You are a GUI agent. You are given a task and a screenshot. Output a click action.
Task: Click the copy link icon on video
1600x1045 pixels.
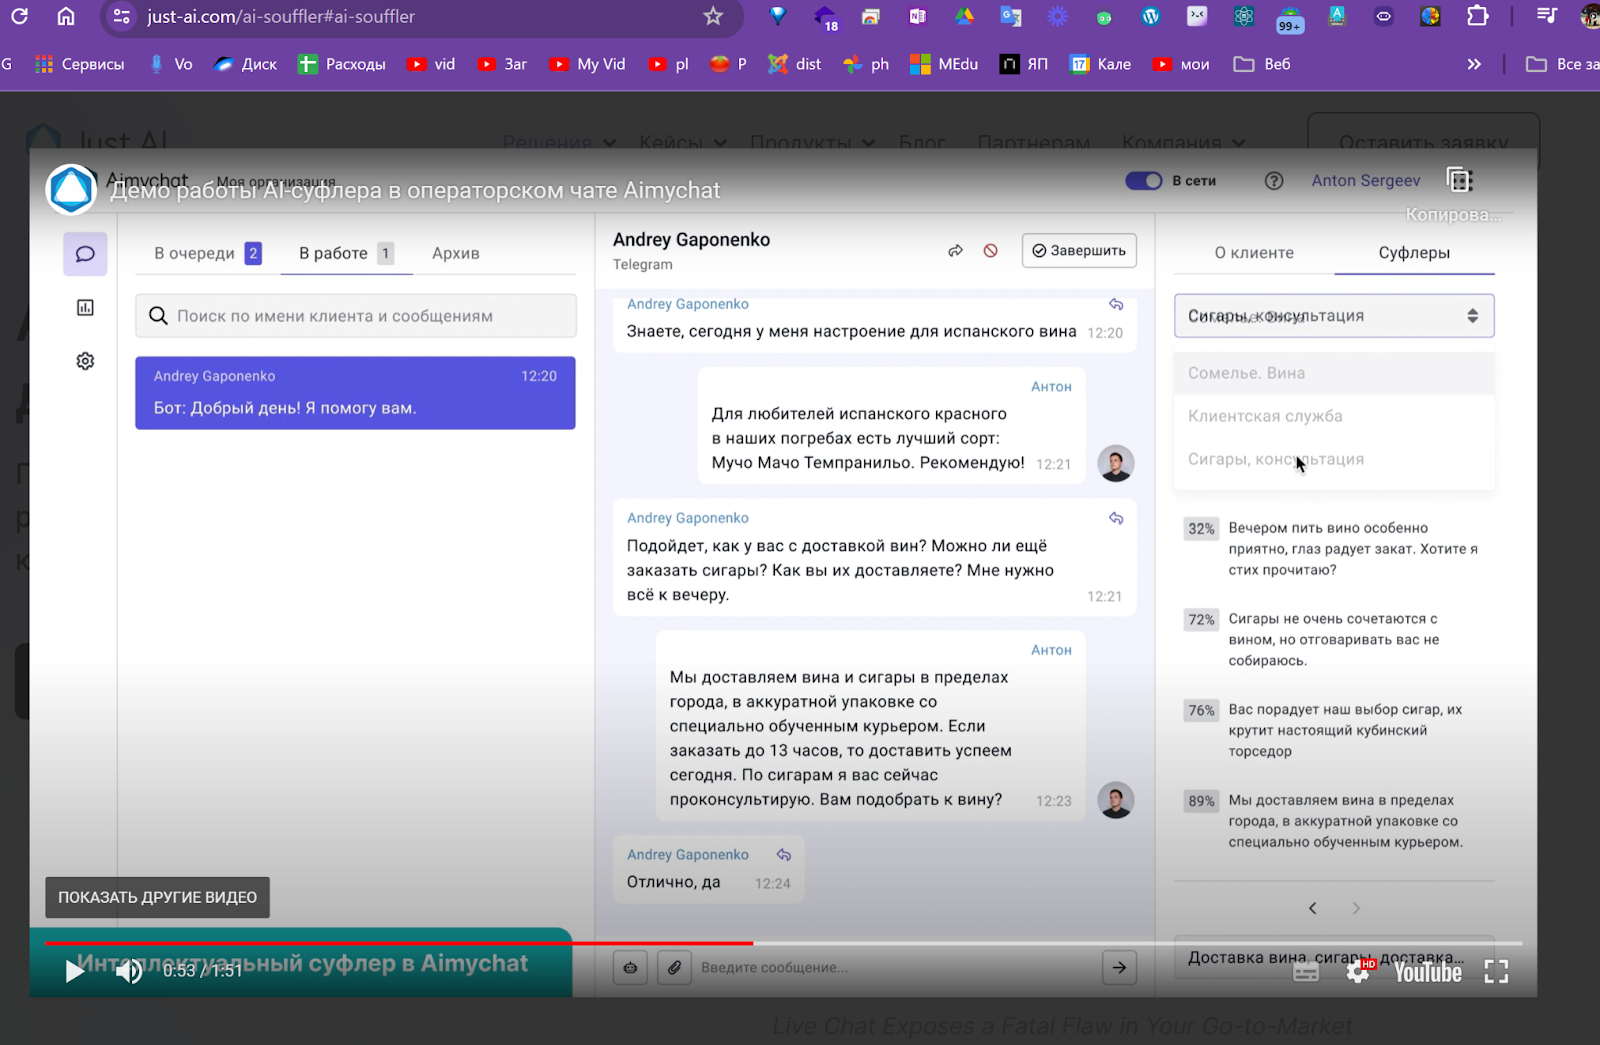click(1460, 181)
